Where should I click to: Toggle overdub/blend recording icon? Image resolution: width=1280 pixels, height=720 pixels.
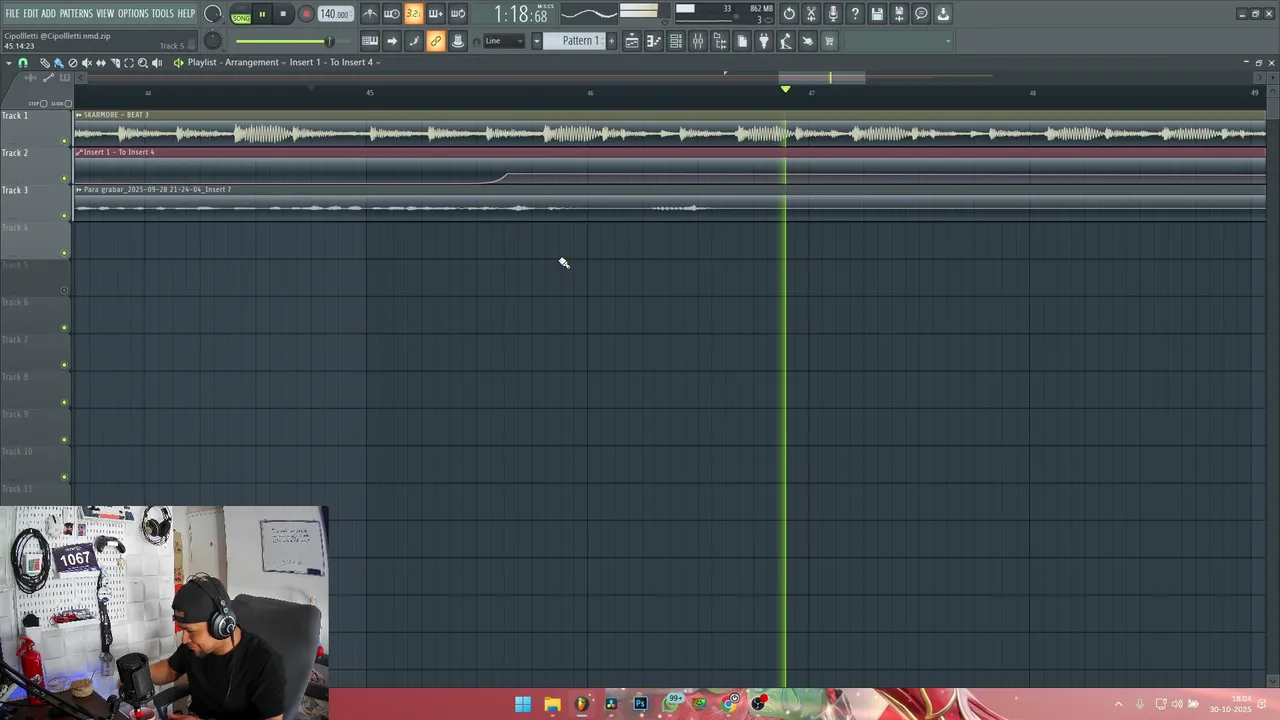435,14
